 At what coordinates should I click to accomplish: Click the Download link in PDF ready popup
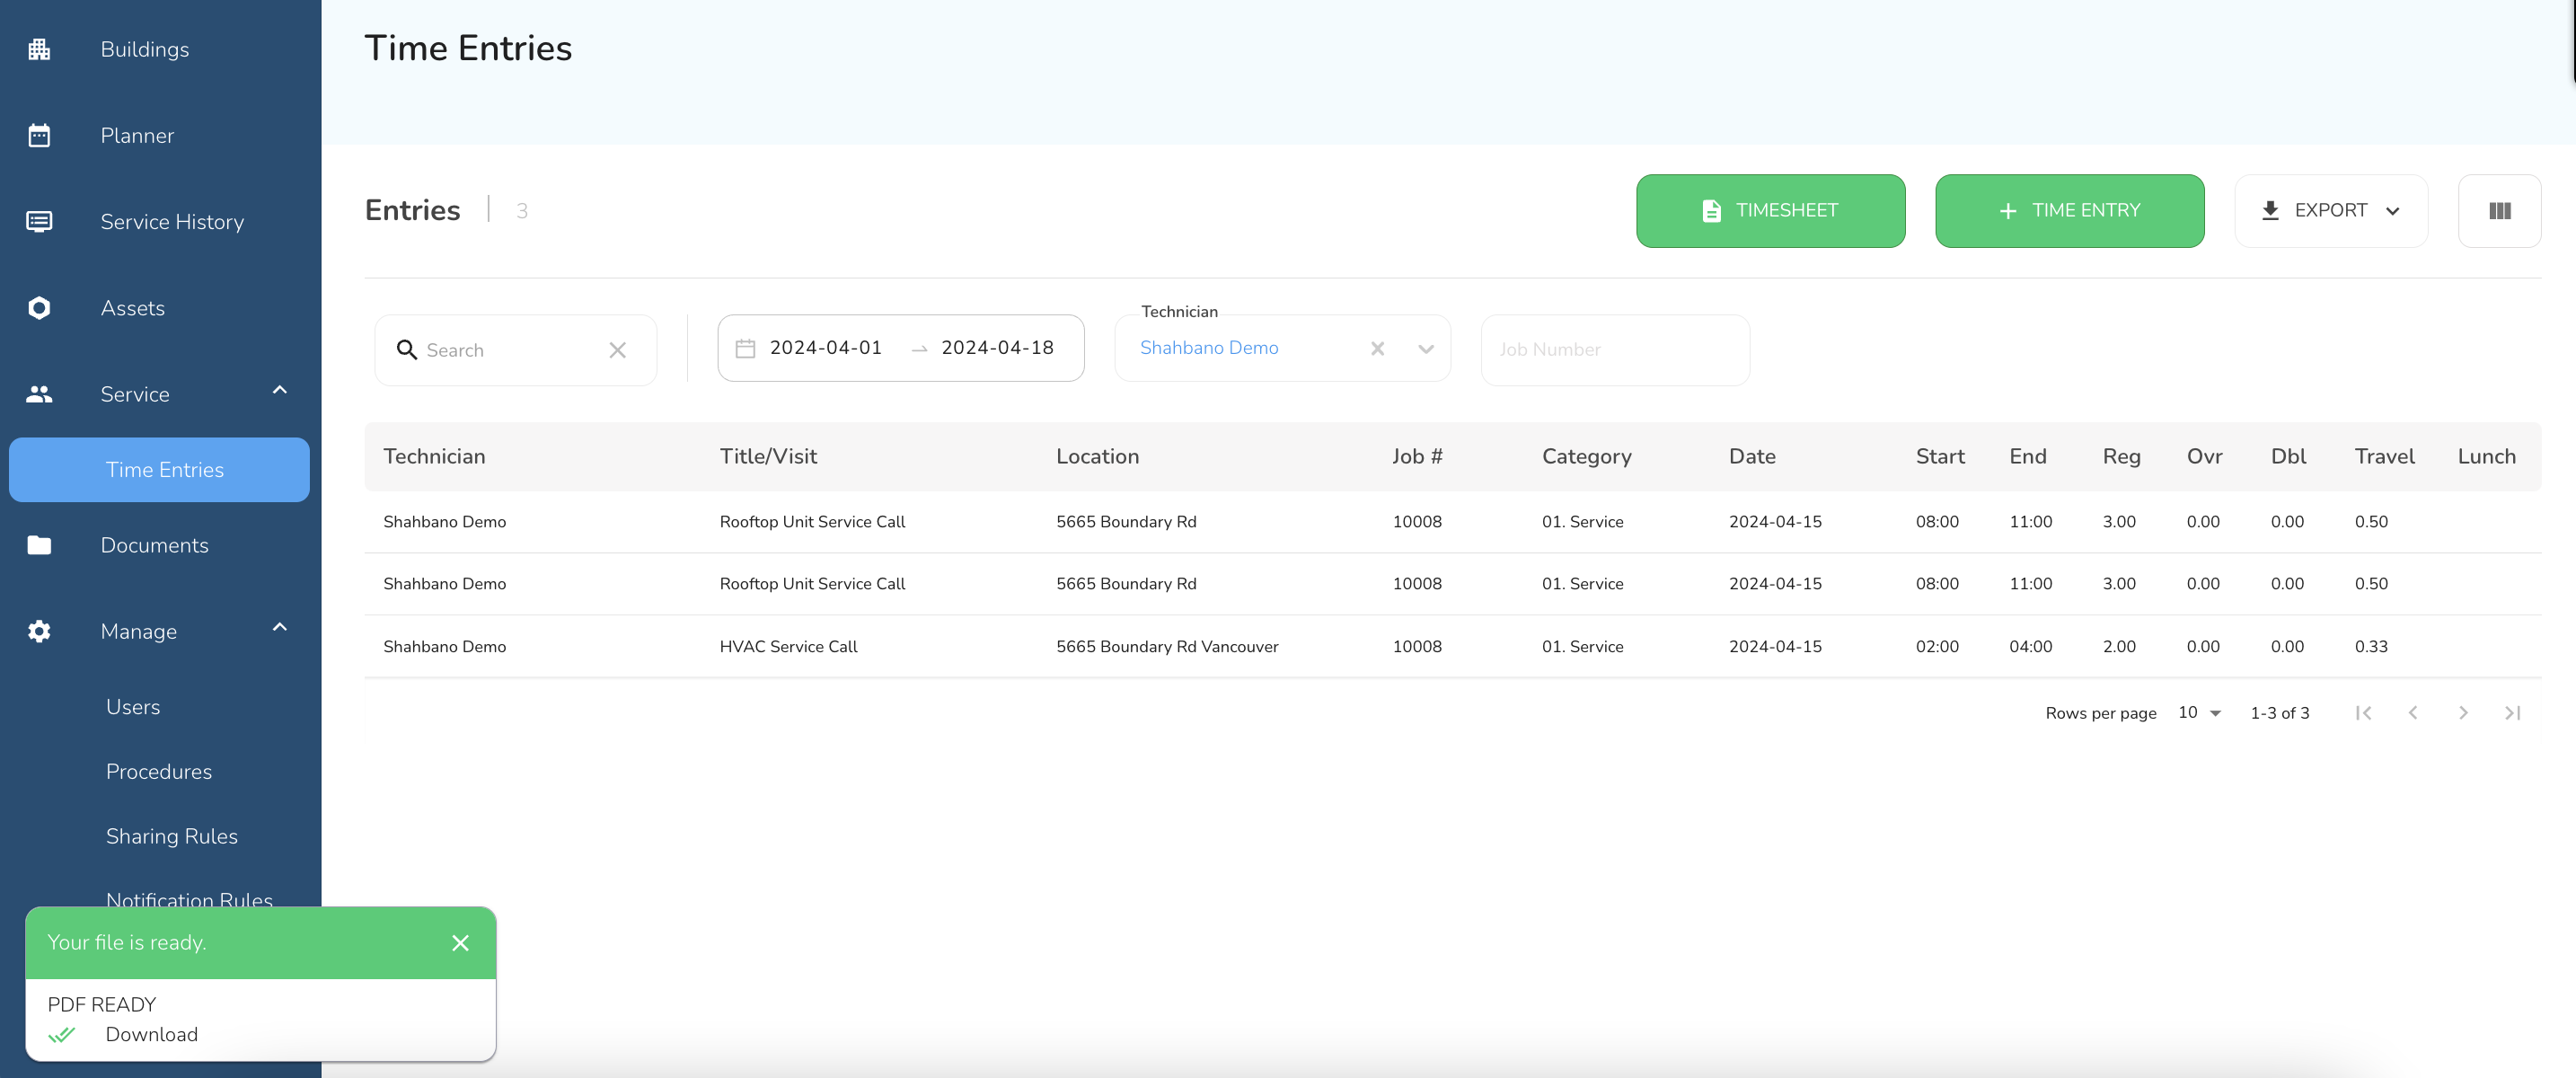[x=151, y=1034]
